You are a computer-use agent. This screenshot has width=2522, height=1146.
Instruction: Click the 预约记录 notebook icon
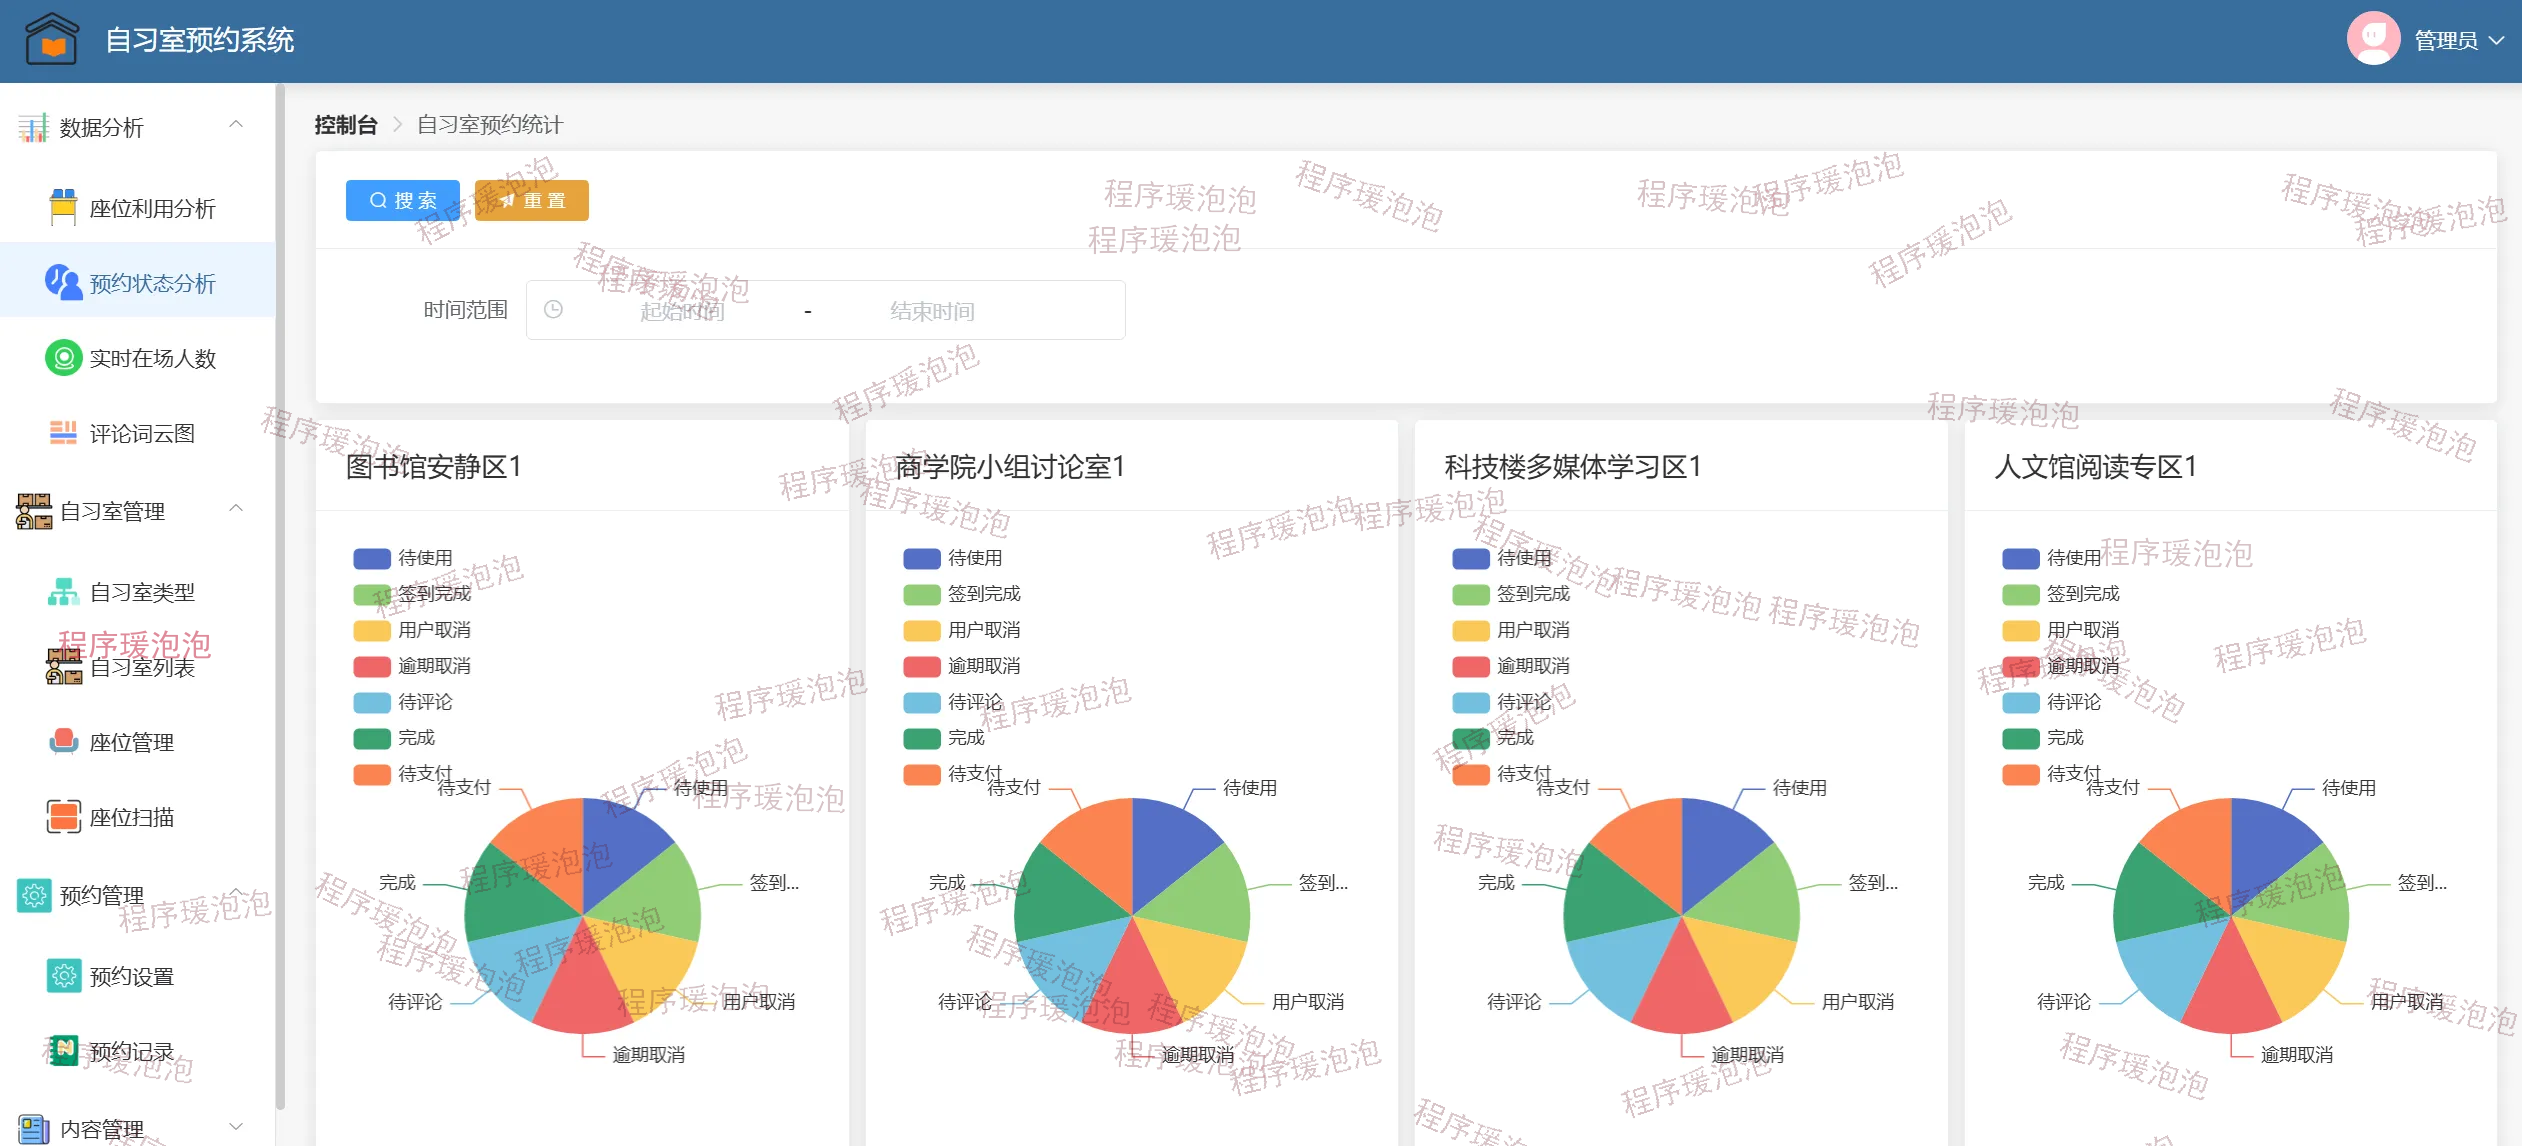click(x=63, y=1051)
